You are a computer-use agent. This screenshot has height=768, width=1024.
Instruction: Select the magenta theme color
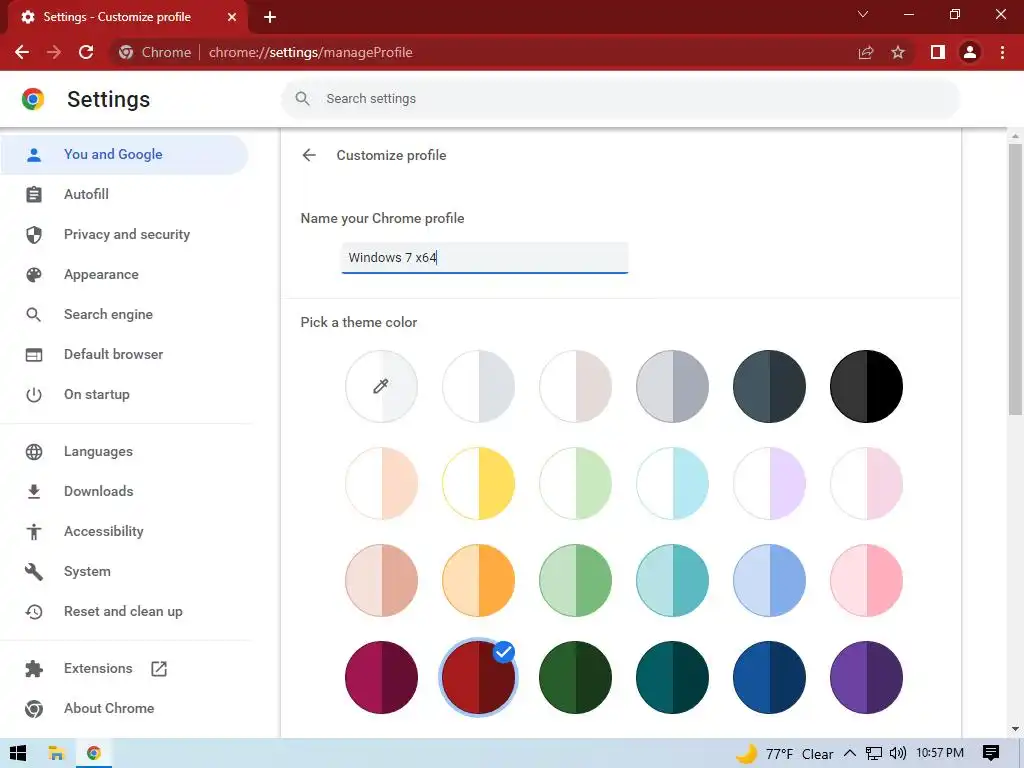click(x=381, y=677)
